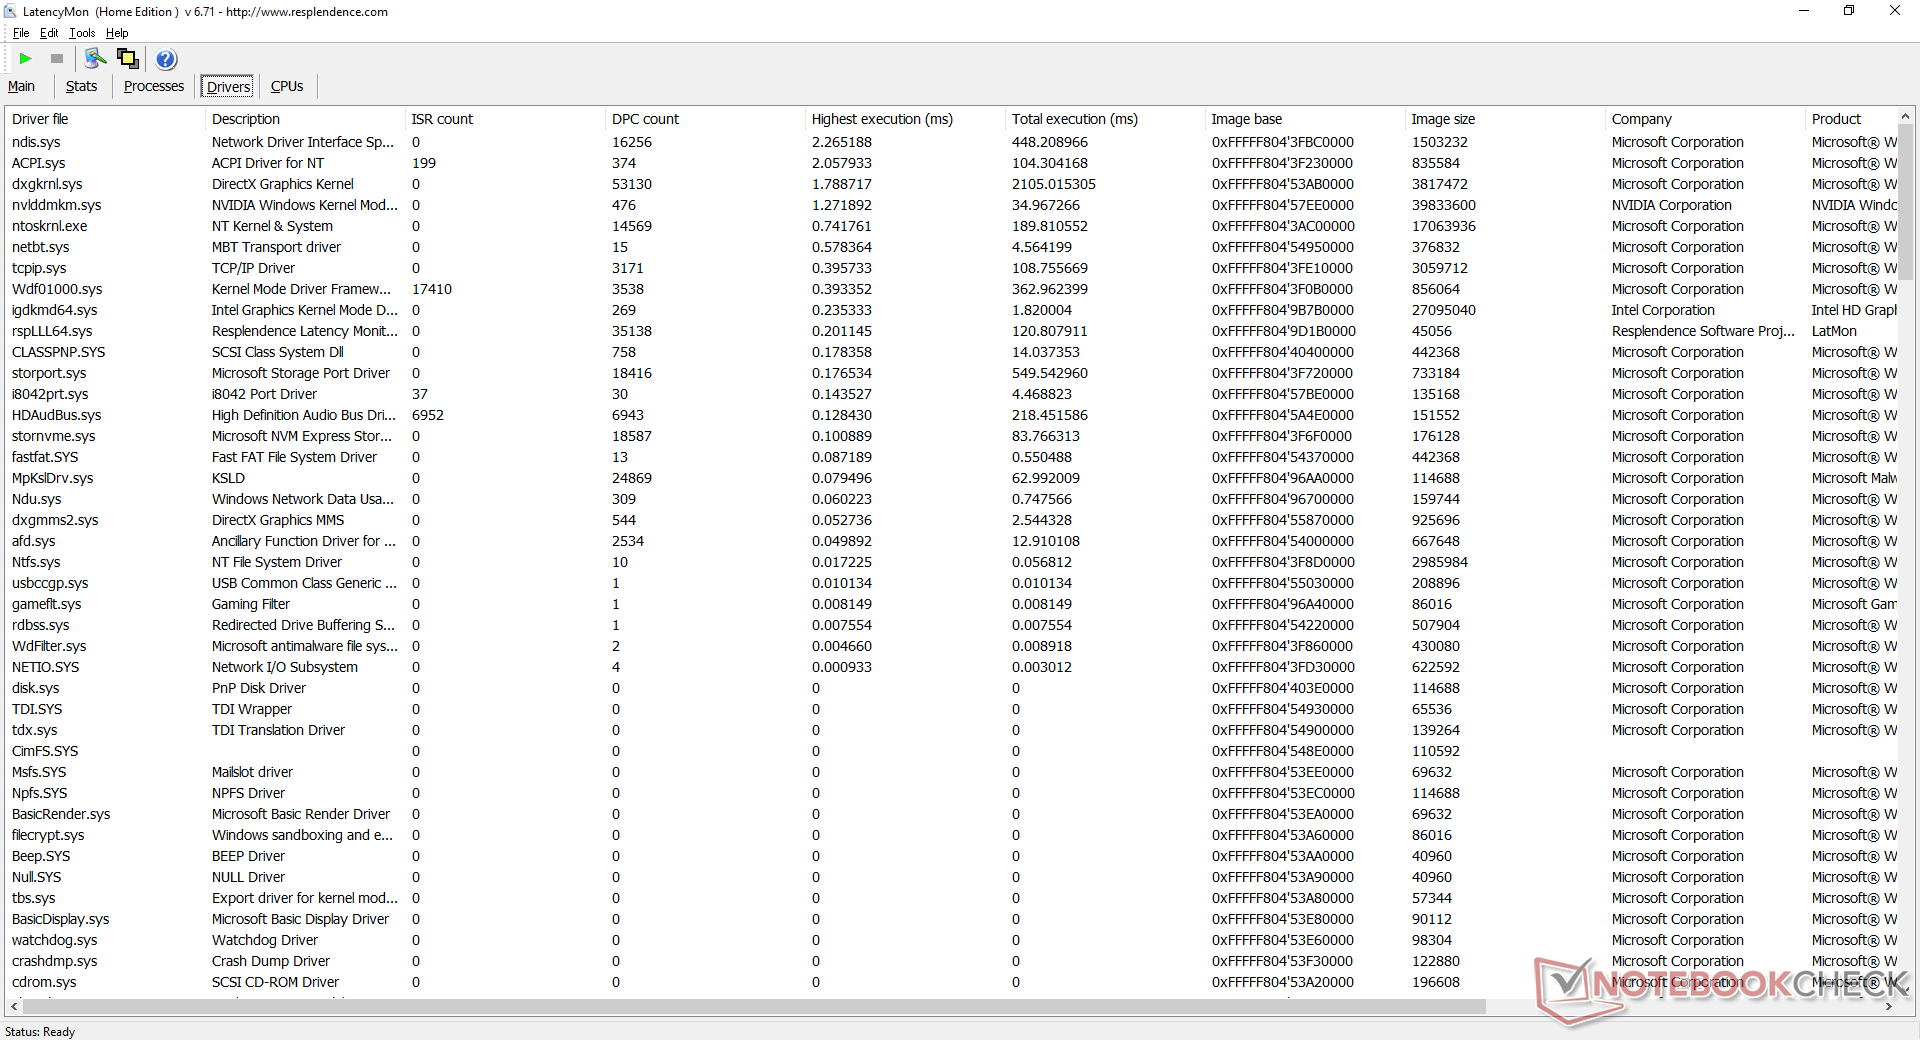1920x1040 pixels.
Task: Switch to the Stats tab
Action: point(81,87)
